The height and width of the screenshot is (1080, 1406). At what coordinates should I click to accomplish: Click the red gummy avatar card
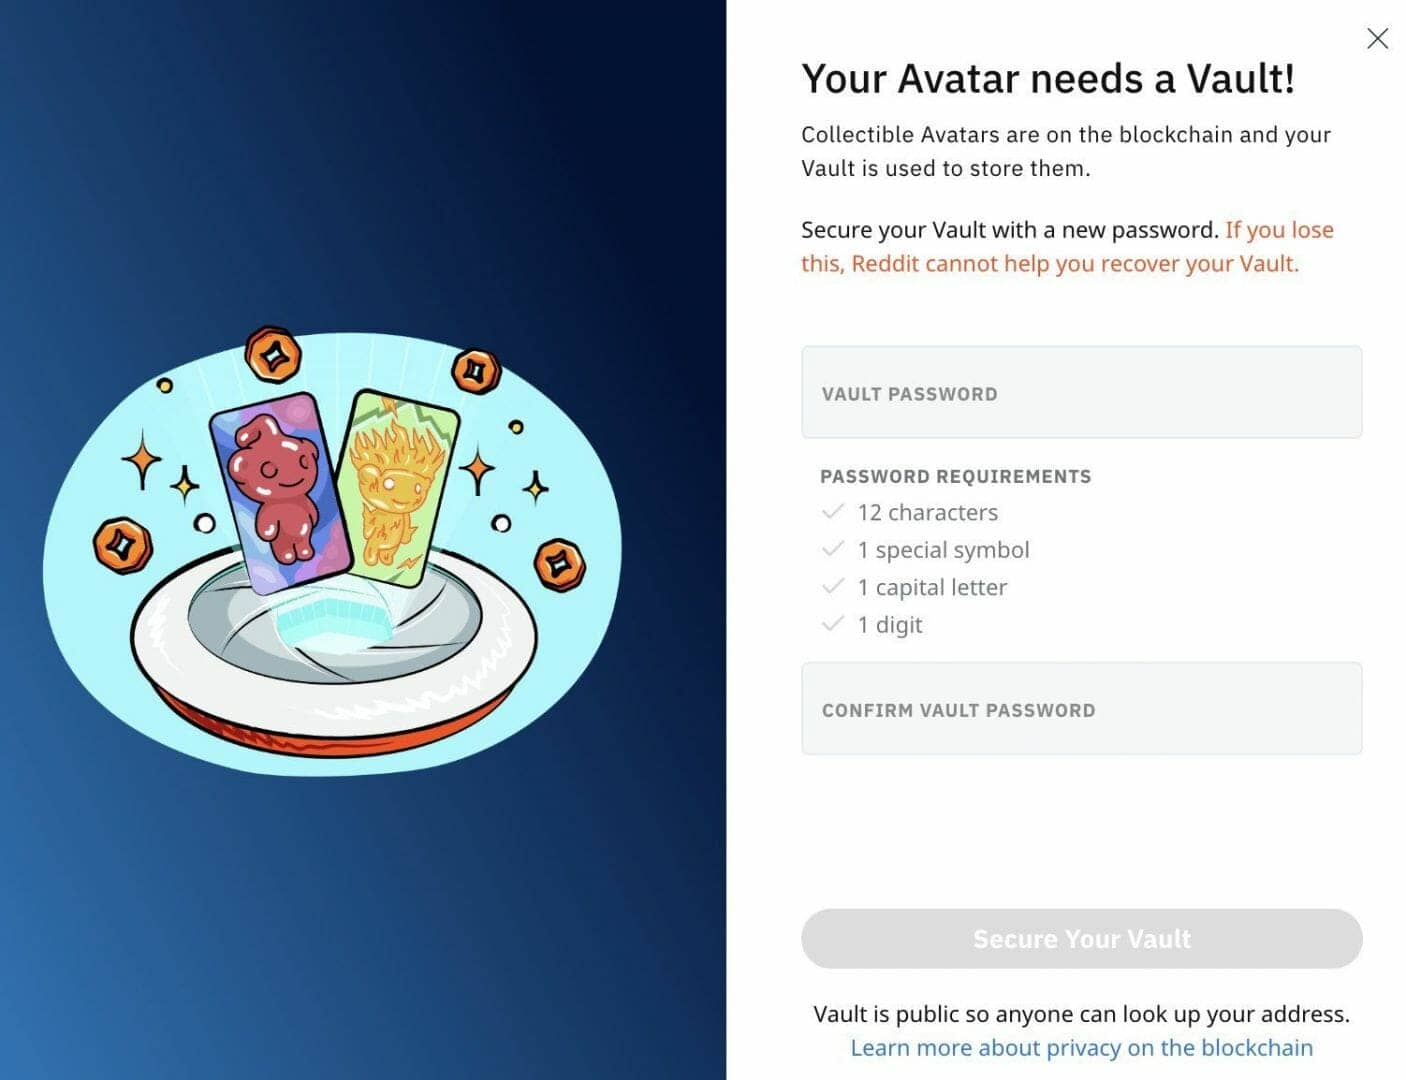tap(279, 491)
